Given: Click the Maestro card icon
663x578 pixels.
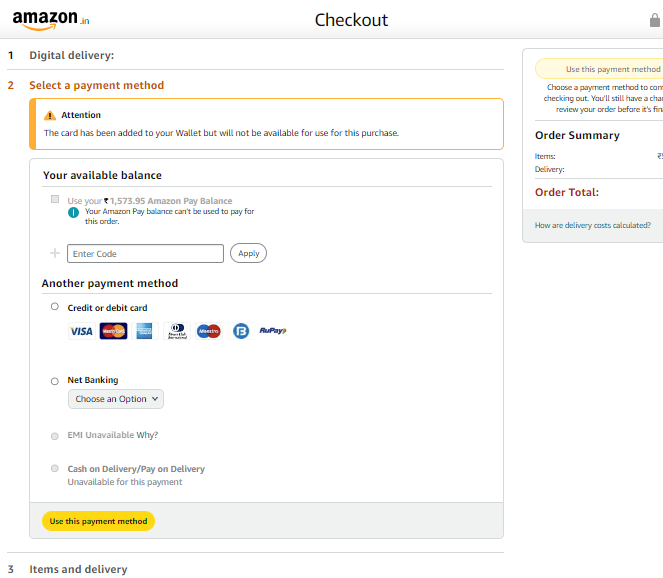Looking at the screenshot, I should [x=208, y=331].
